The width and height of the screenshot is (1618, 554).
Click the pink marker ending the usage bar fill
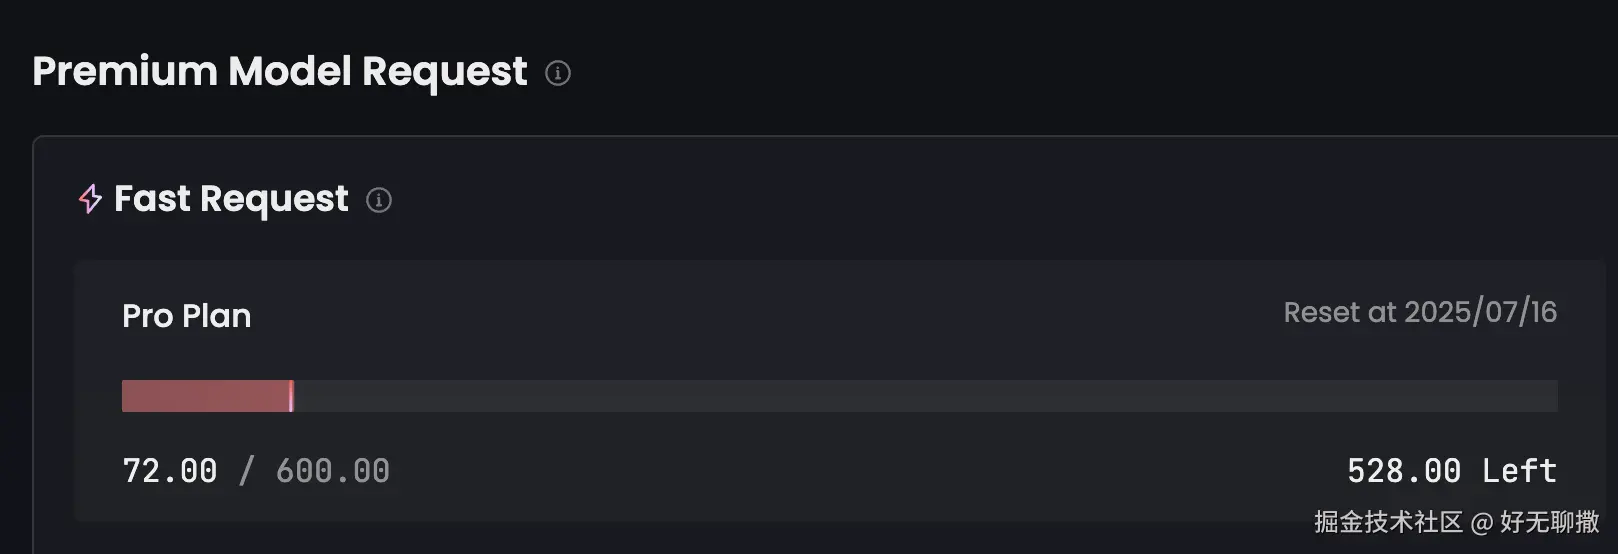[x=291, y=396]
